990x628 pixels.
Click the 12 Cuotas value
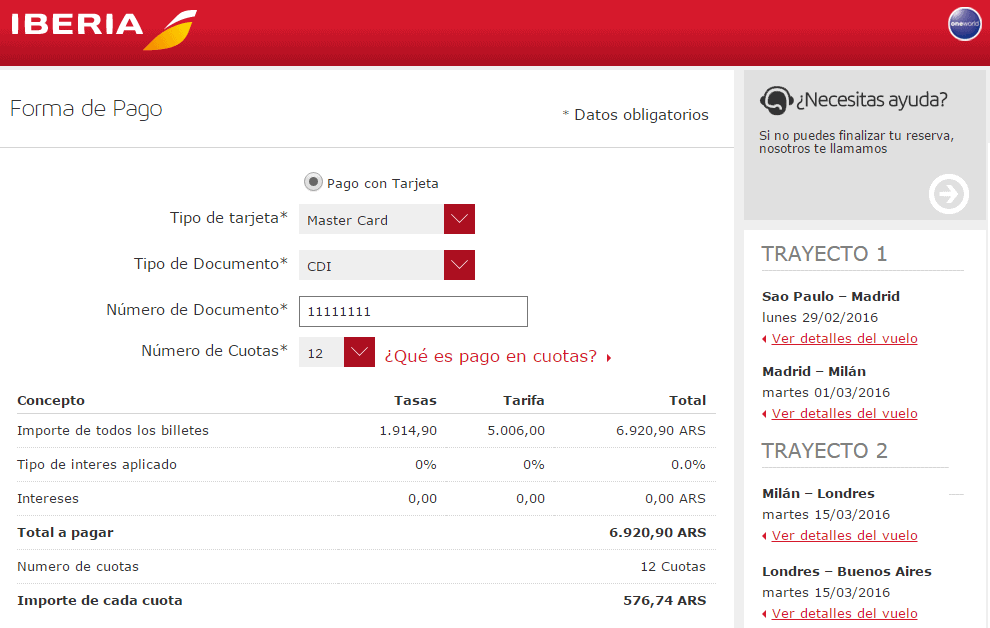point(673,566)
